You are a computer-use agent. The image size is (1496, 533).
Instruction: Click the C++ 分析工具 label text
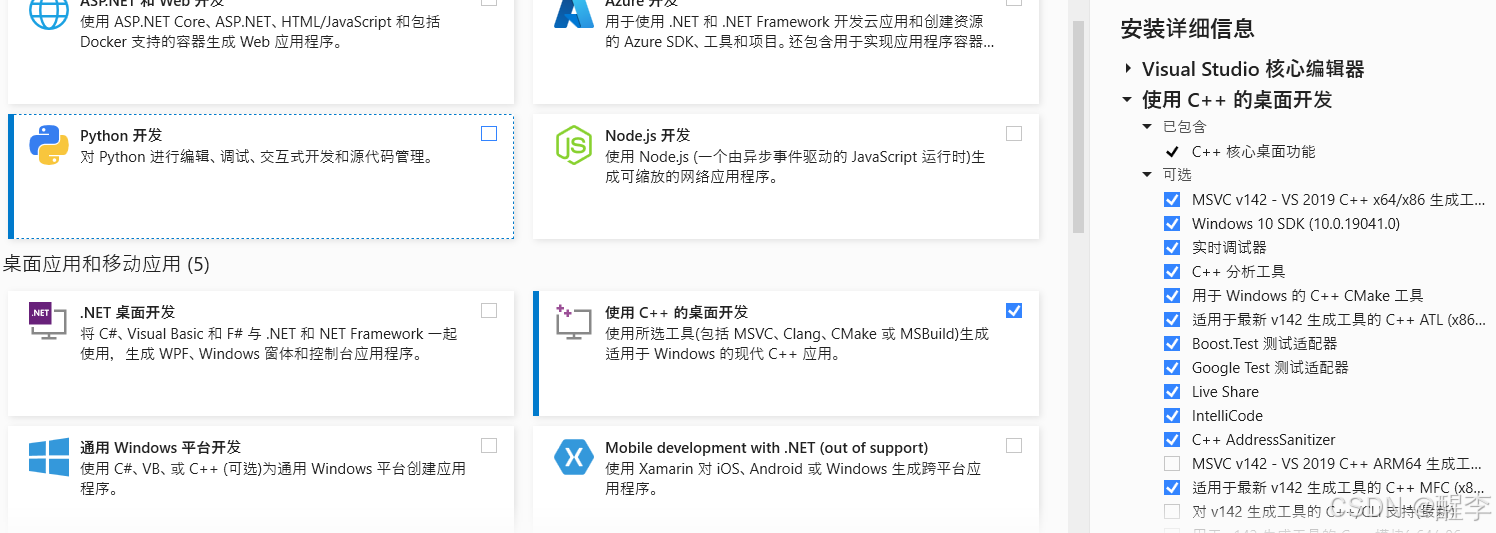(1238, 272)
